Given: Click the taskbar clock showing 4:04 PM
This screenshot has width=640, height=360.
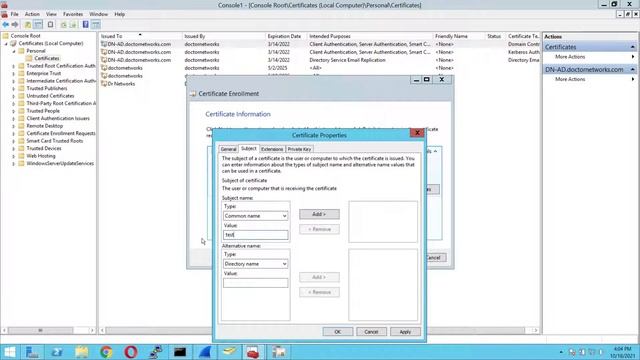Looking at the screenshot, I should pyautogui.click(x=622, y=352).
